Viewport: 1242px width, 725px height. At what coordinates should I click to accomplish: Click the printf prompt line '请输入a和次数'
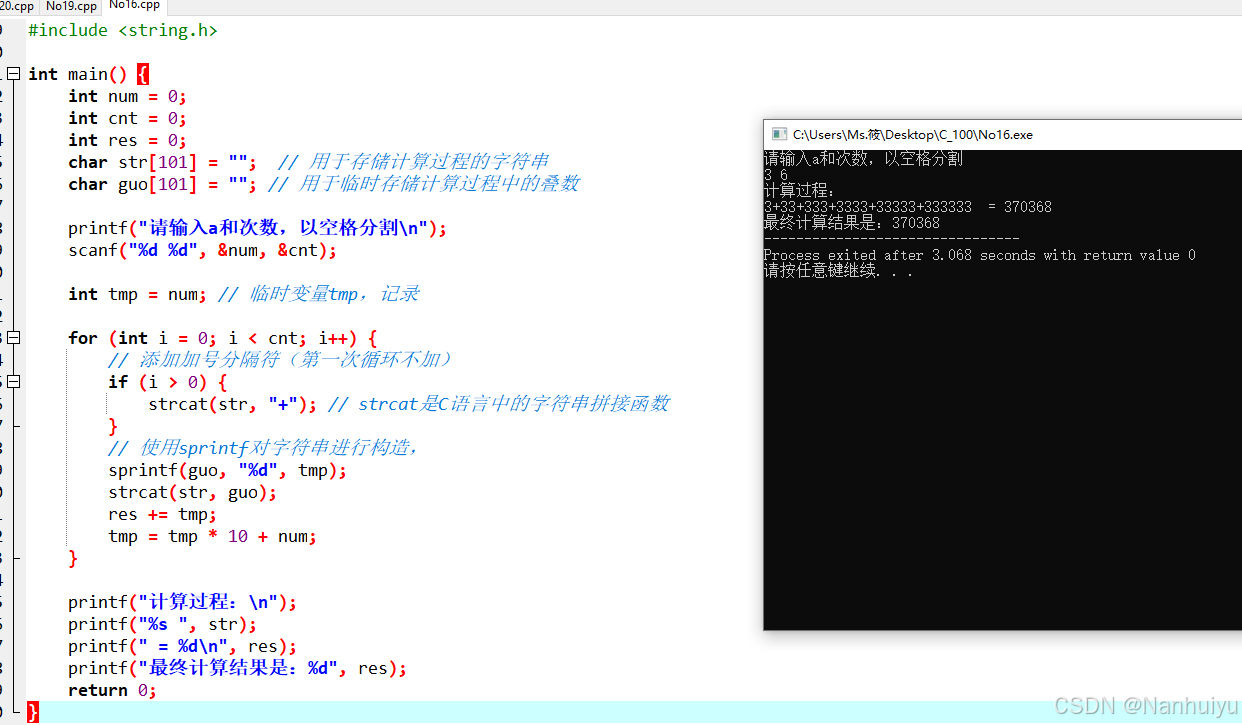[258, 228]
